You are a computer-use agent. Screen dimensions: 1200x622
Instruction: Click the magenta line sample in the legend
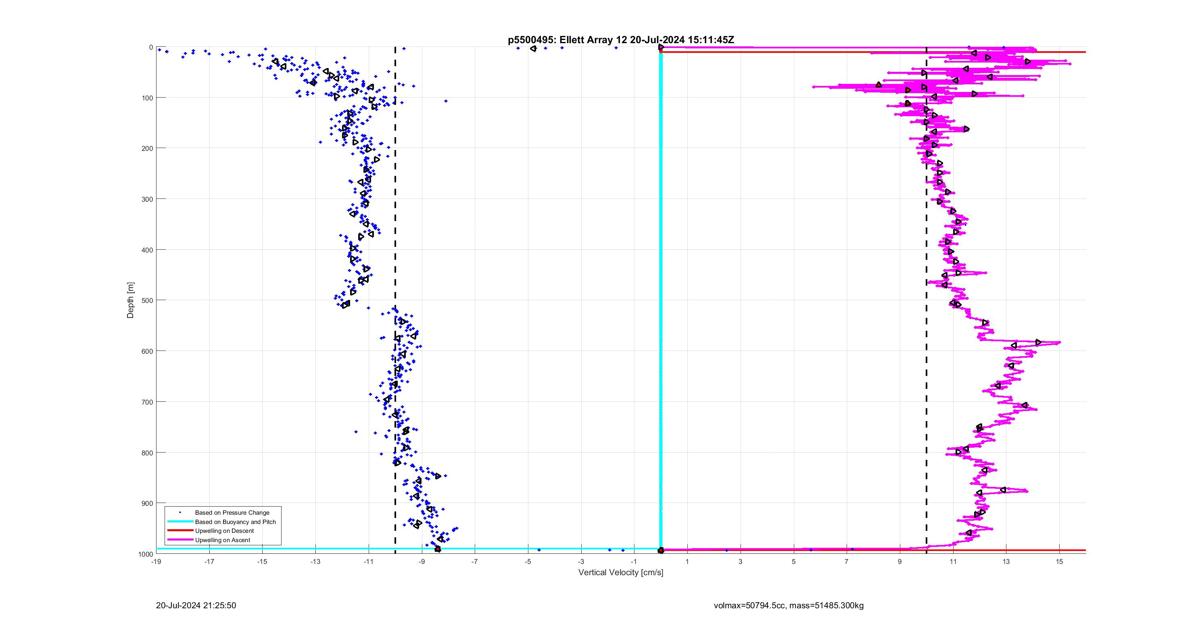[x=179, y=540]
